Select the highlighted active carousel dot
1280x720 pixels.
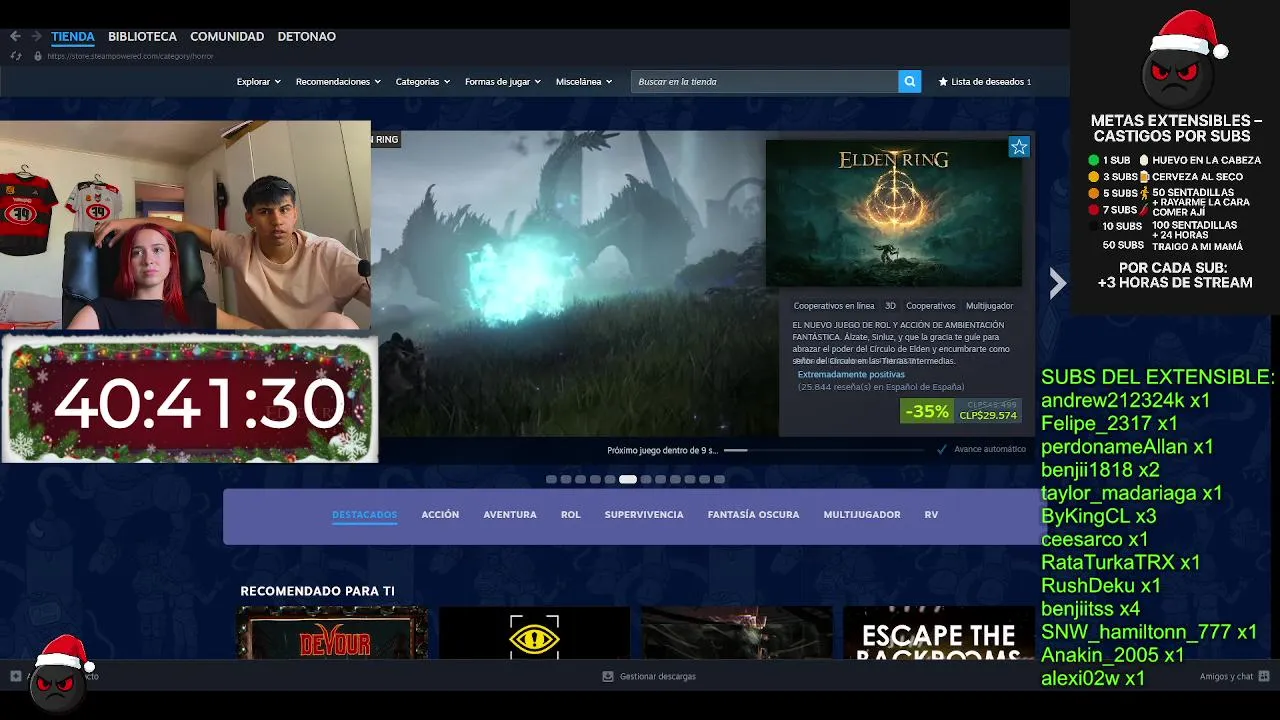[628, 480]
